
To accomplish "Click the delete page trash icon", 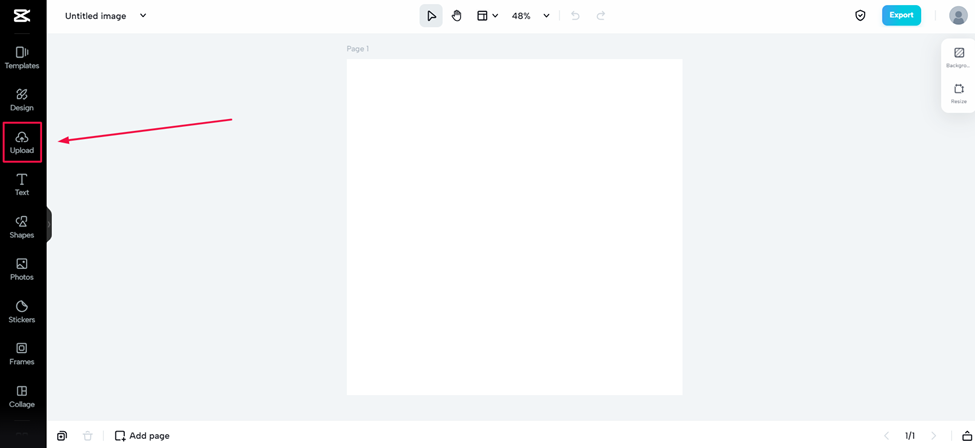I will pyautogui.click(x=88, y=436).
